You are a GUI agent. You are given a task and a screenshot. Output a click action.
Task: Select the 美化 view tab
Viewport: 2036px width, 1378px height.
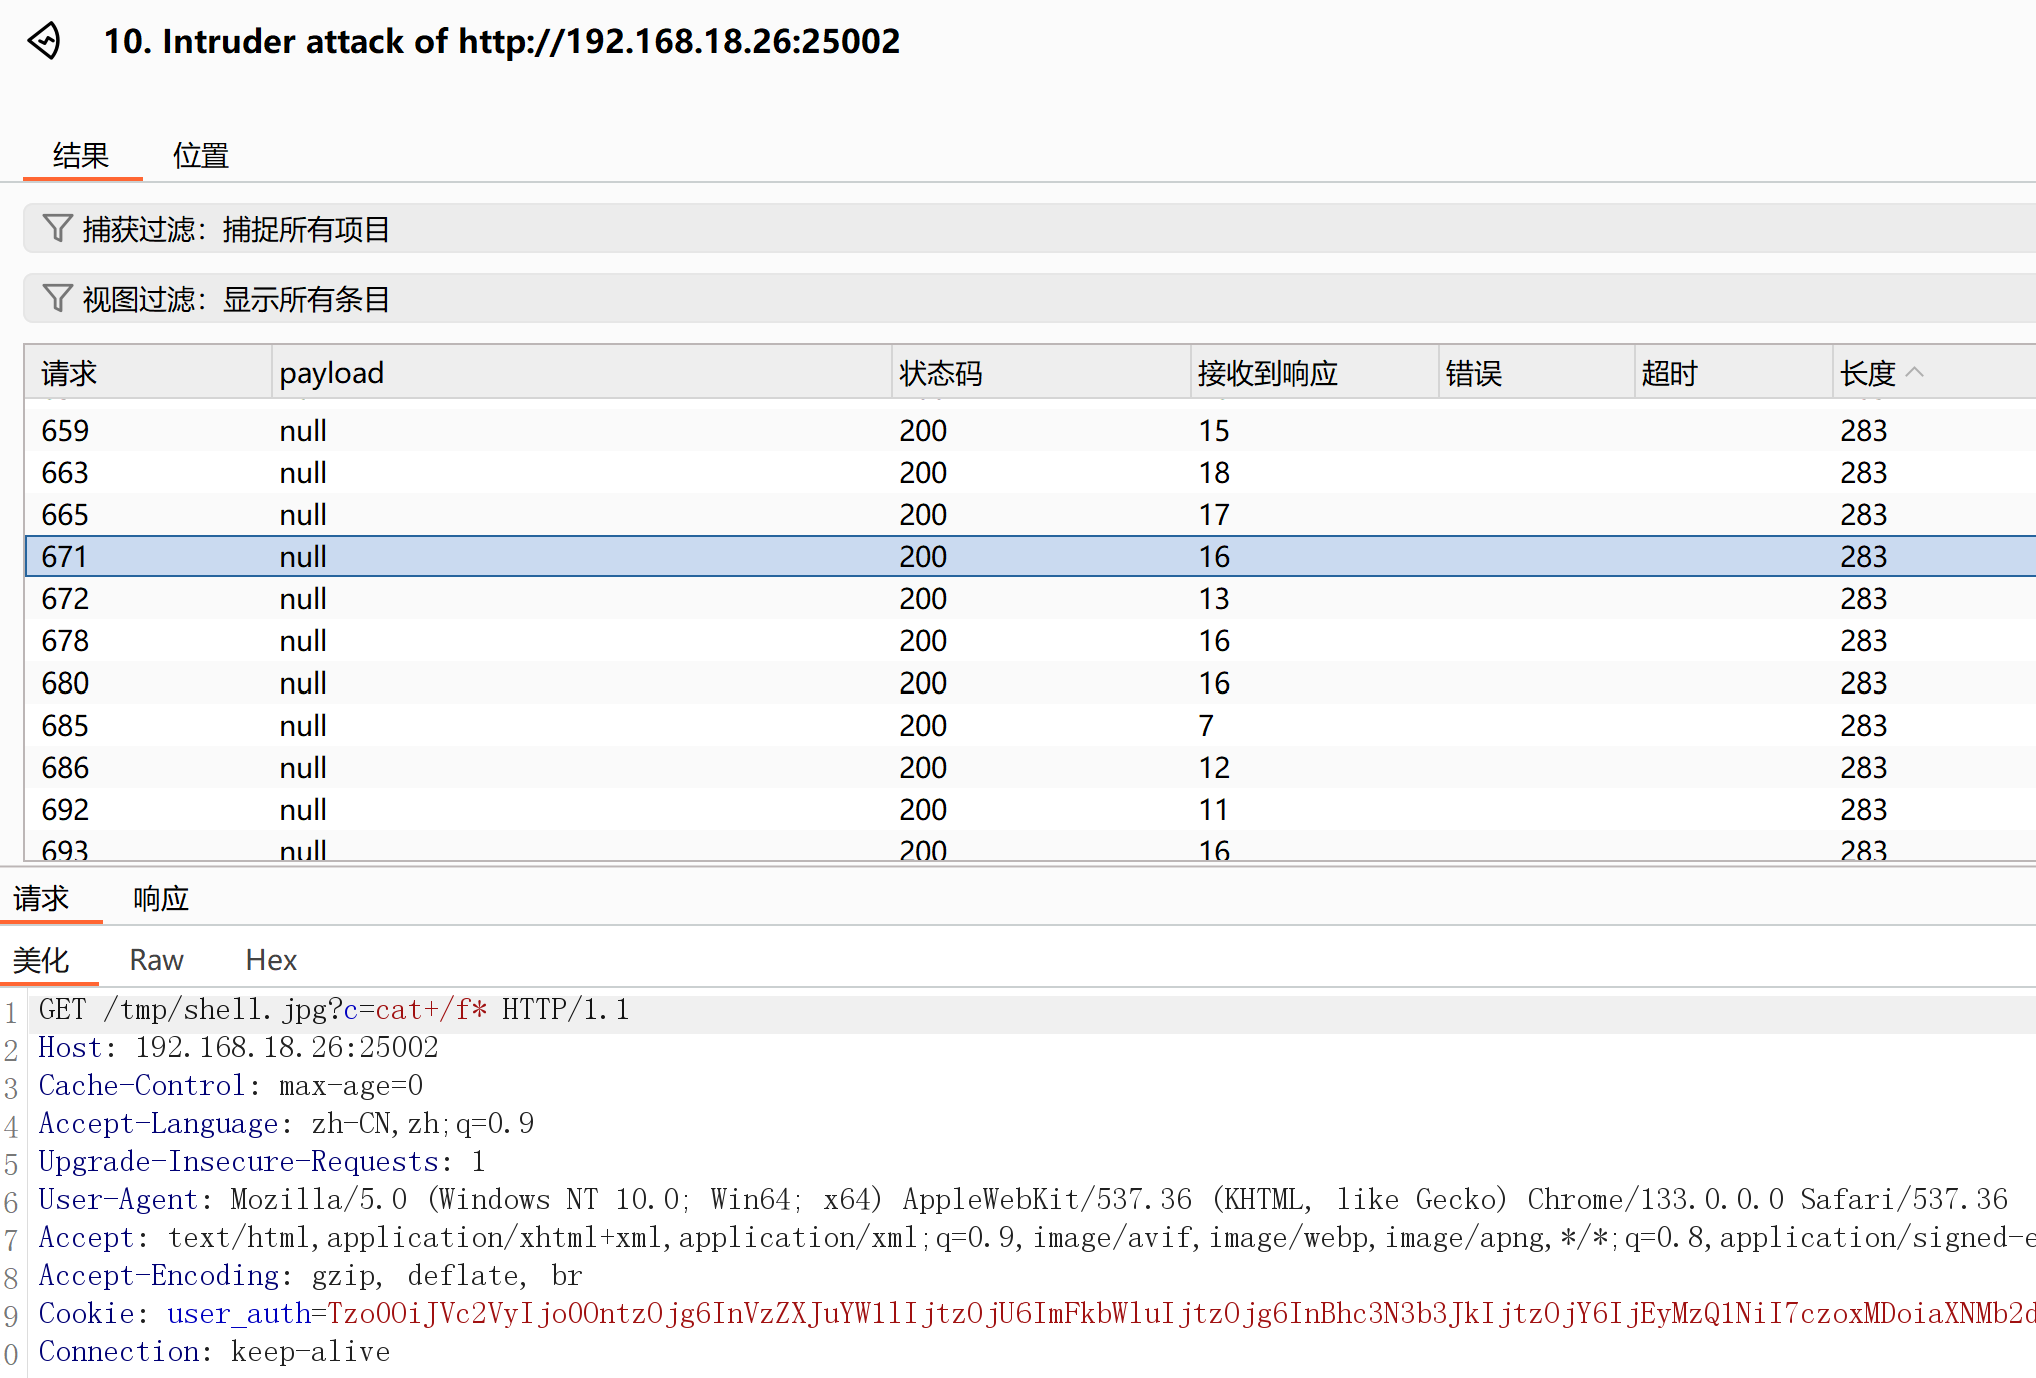click(41, 960)
